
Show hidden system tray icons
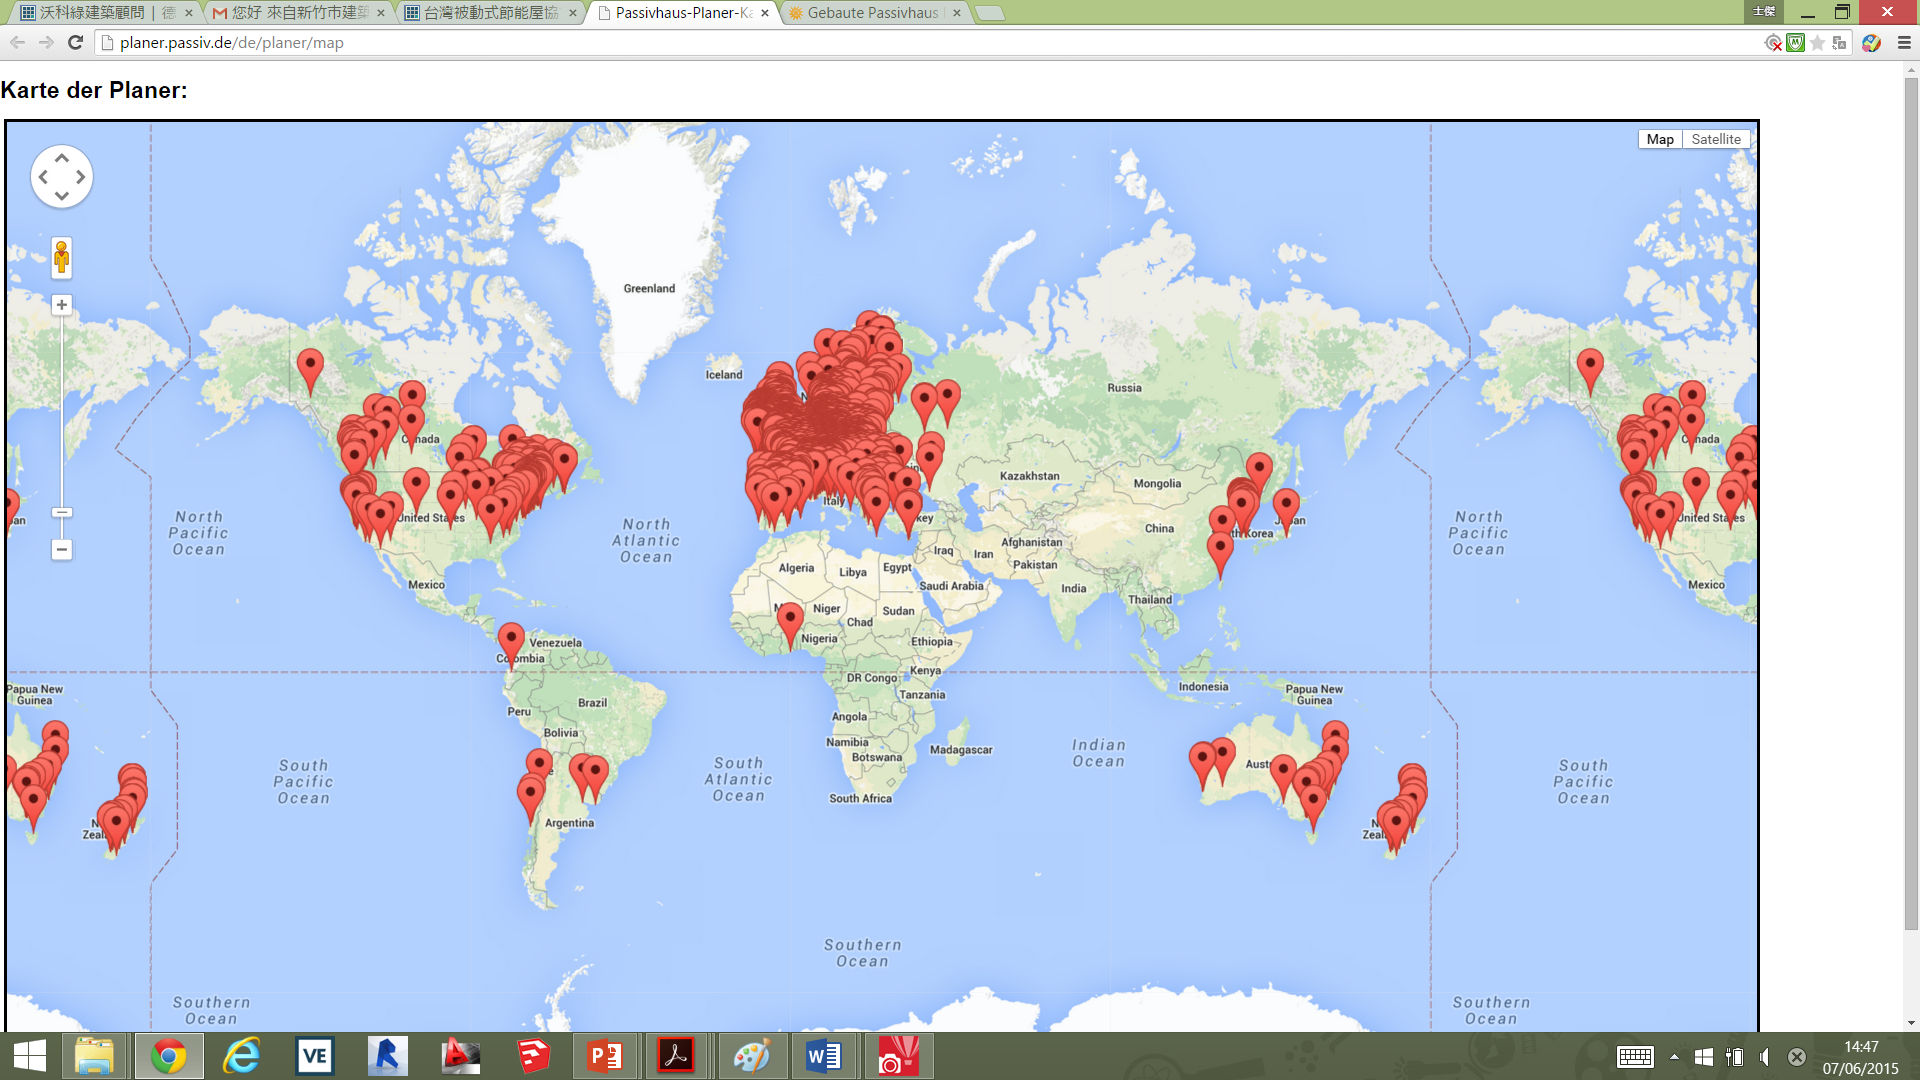[x=1674, y=1057]
